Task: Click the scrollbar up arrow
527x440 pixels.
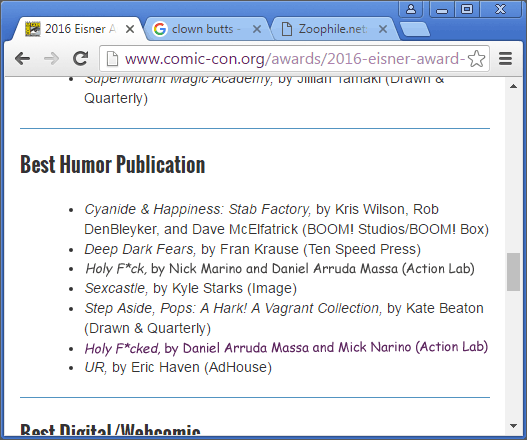Action: (x=513, y=86)
